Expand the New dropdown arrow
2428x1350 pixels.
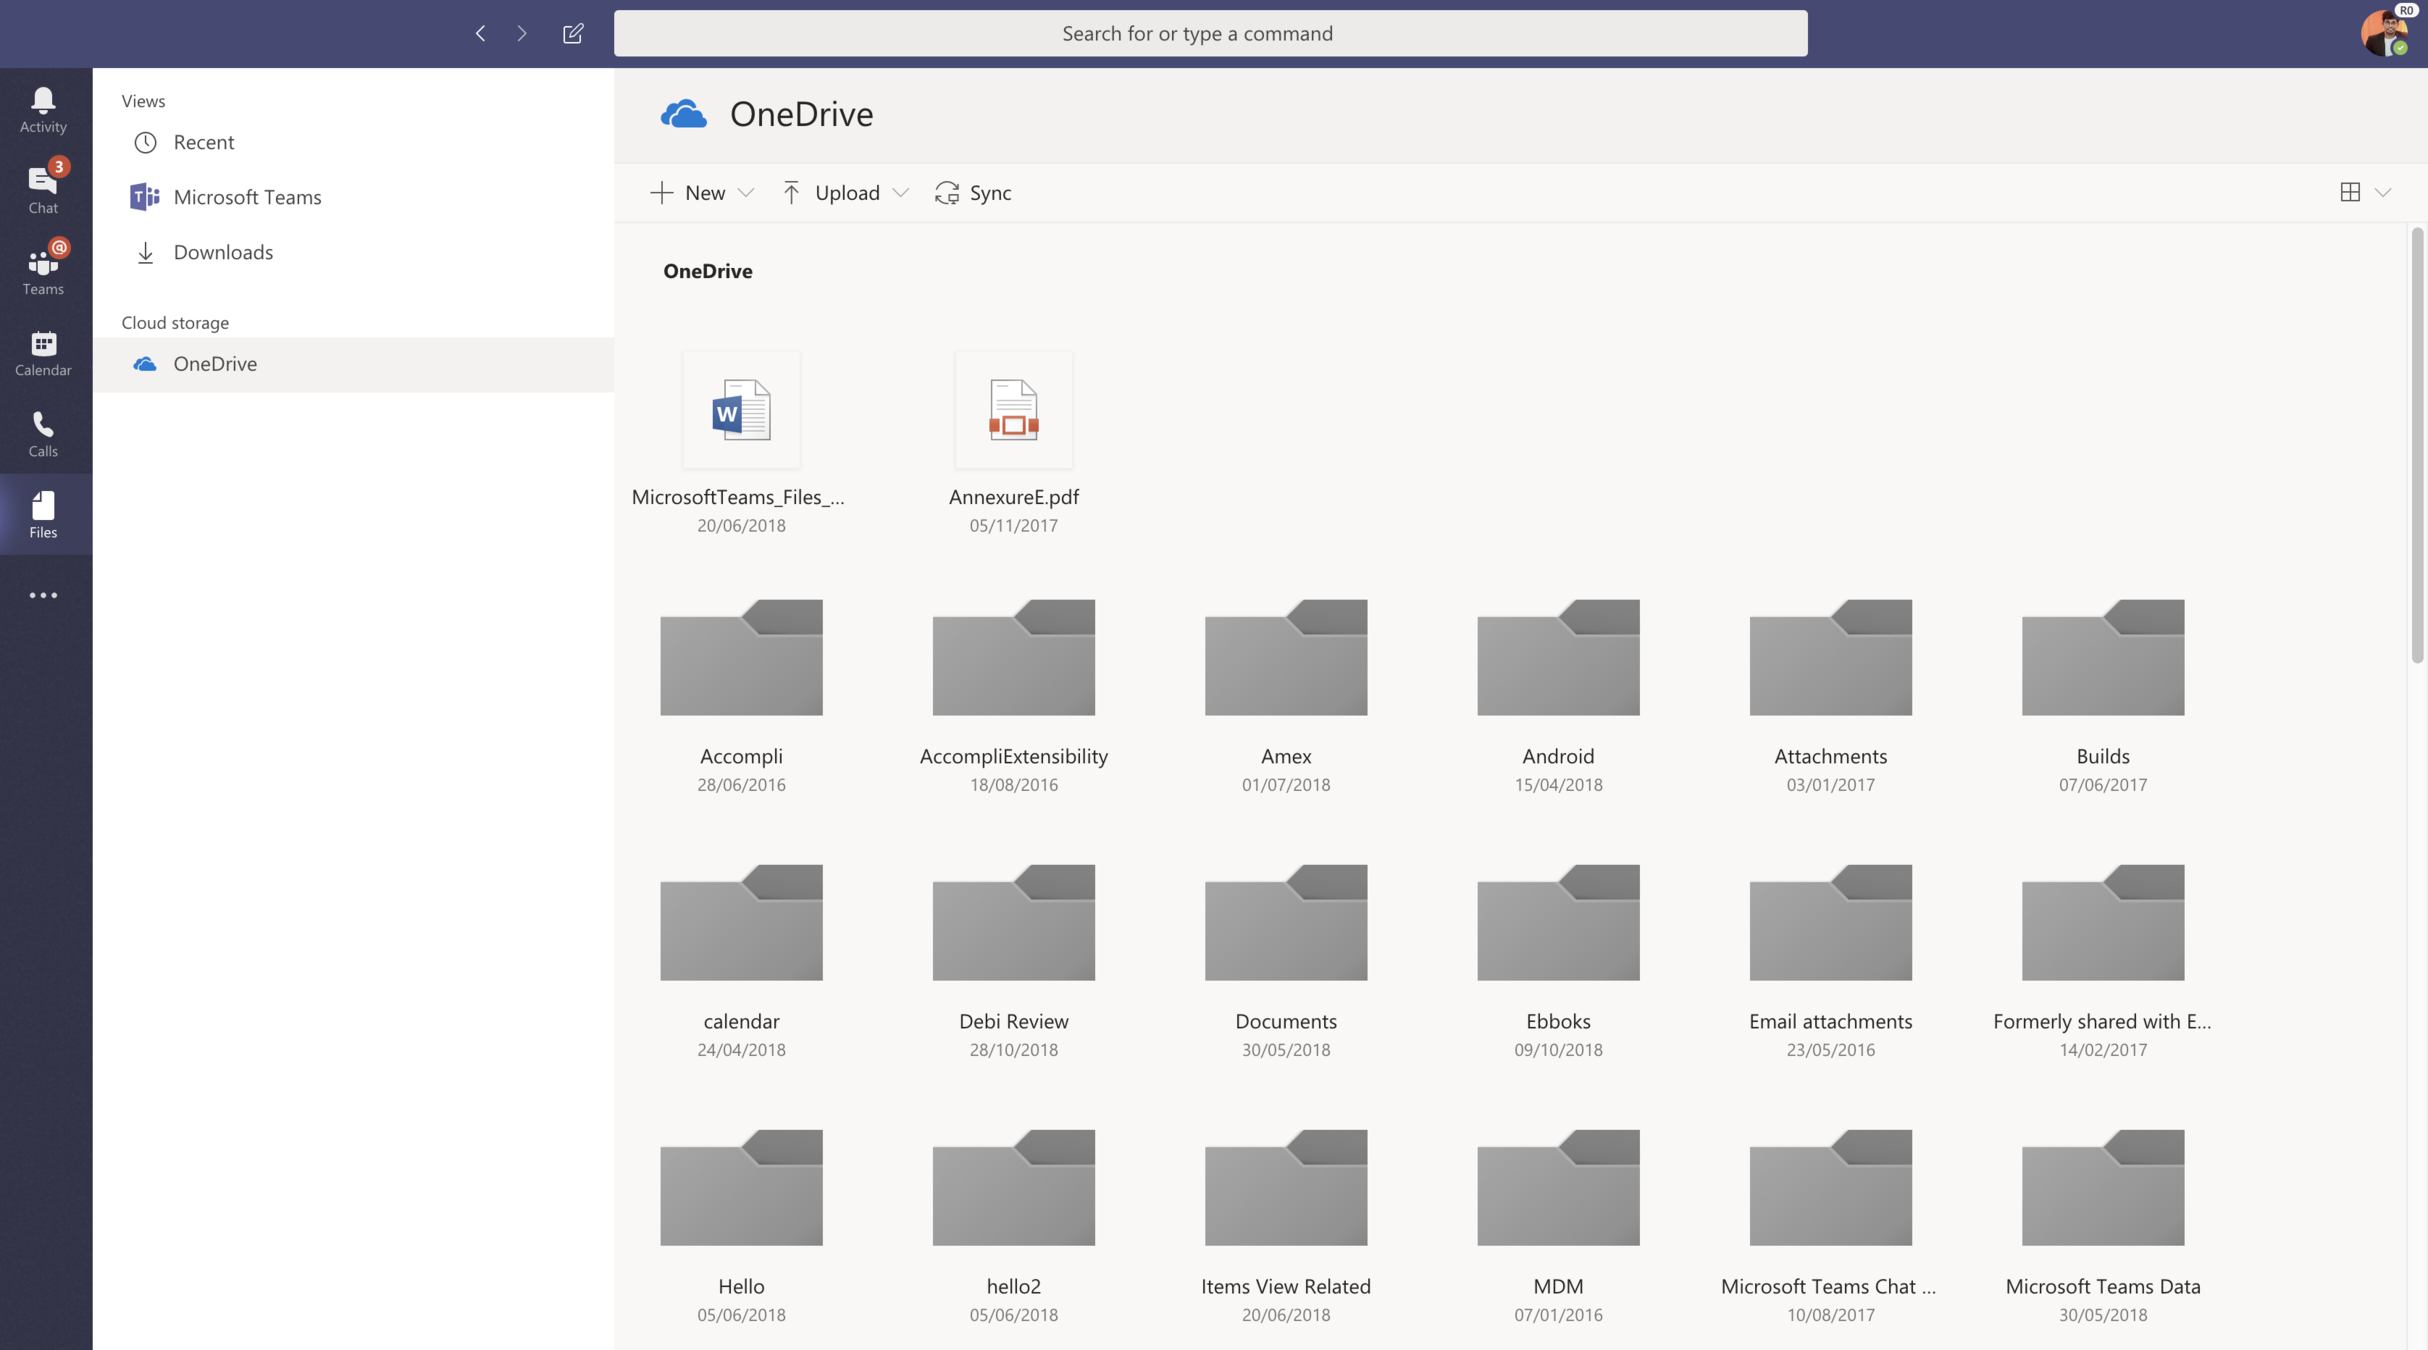pos(746,193)
